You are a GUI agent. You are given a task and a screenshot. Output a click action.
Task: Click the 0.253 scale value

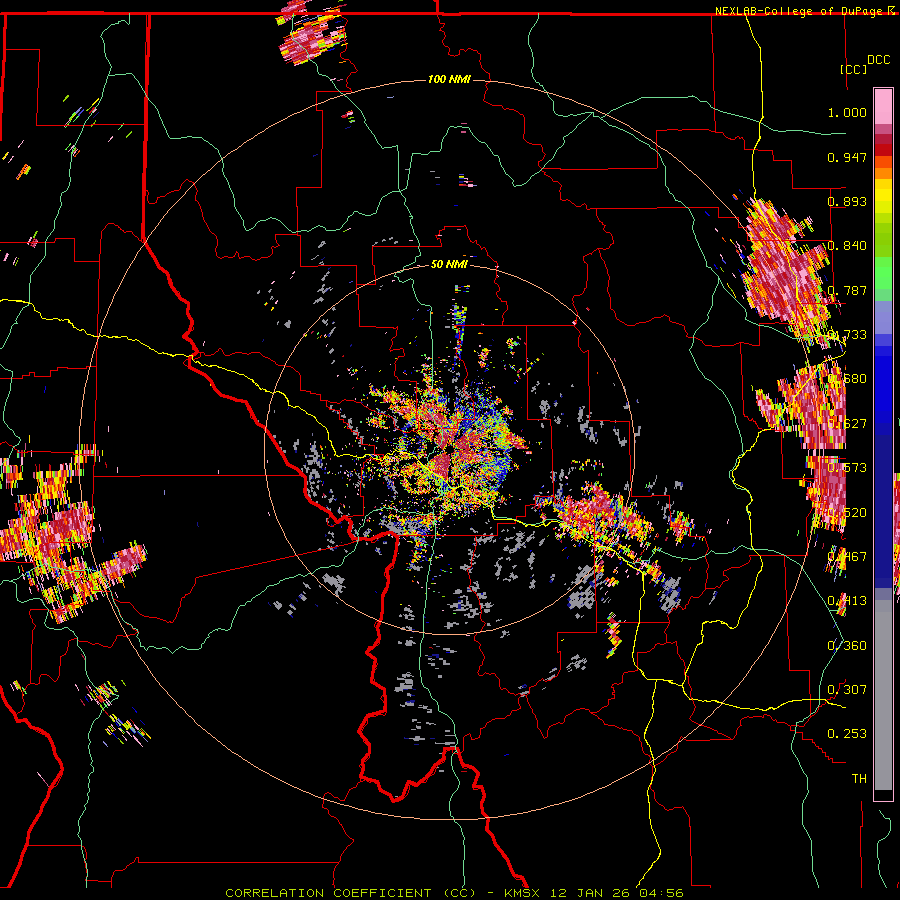(847, 734)
